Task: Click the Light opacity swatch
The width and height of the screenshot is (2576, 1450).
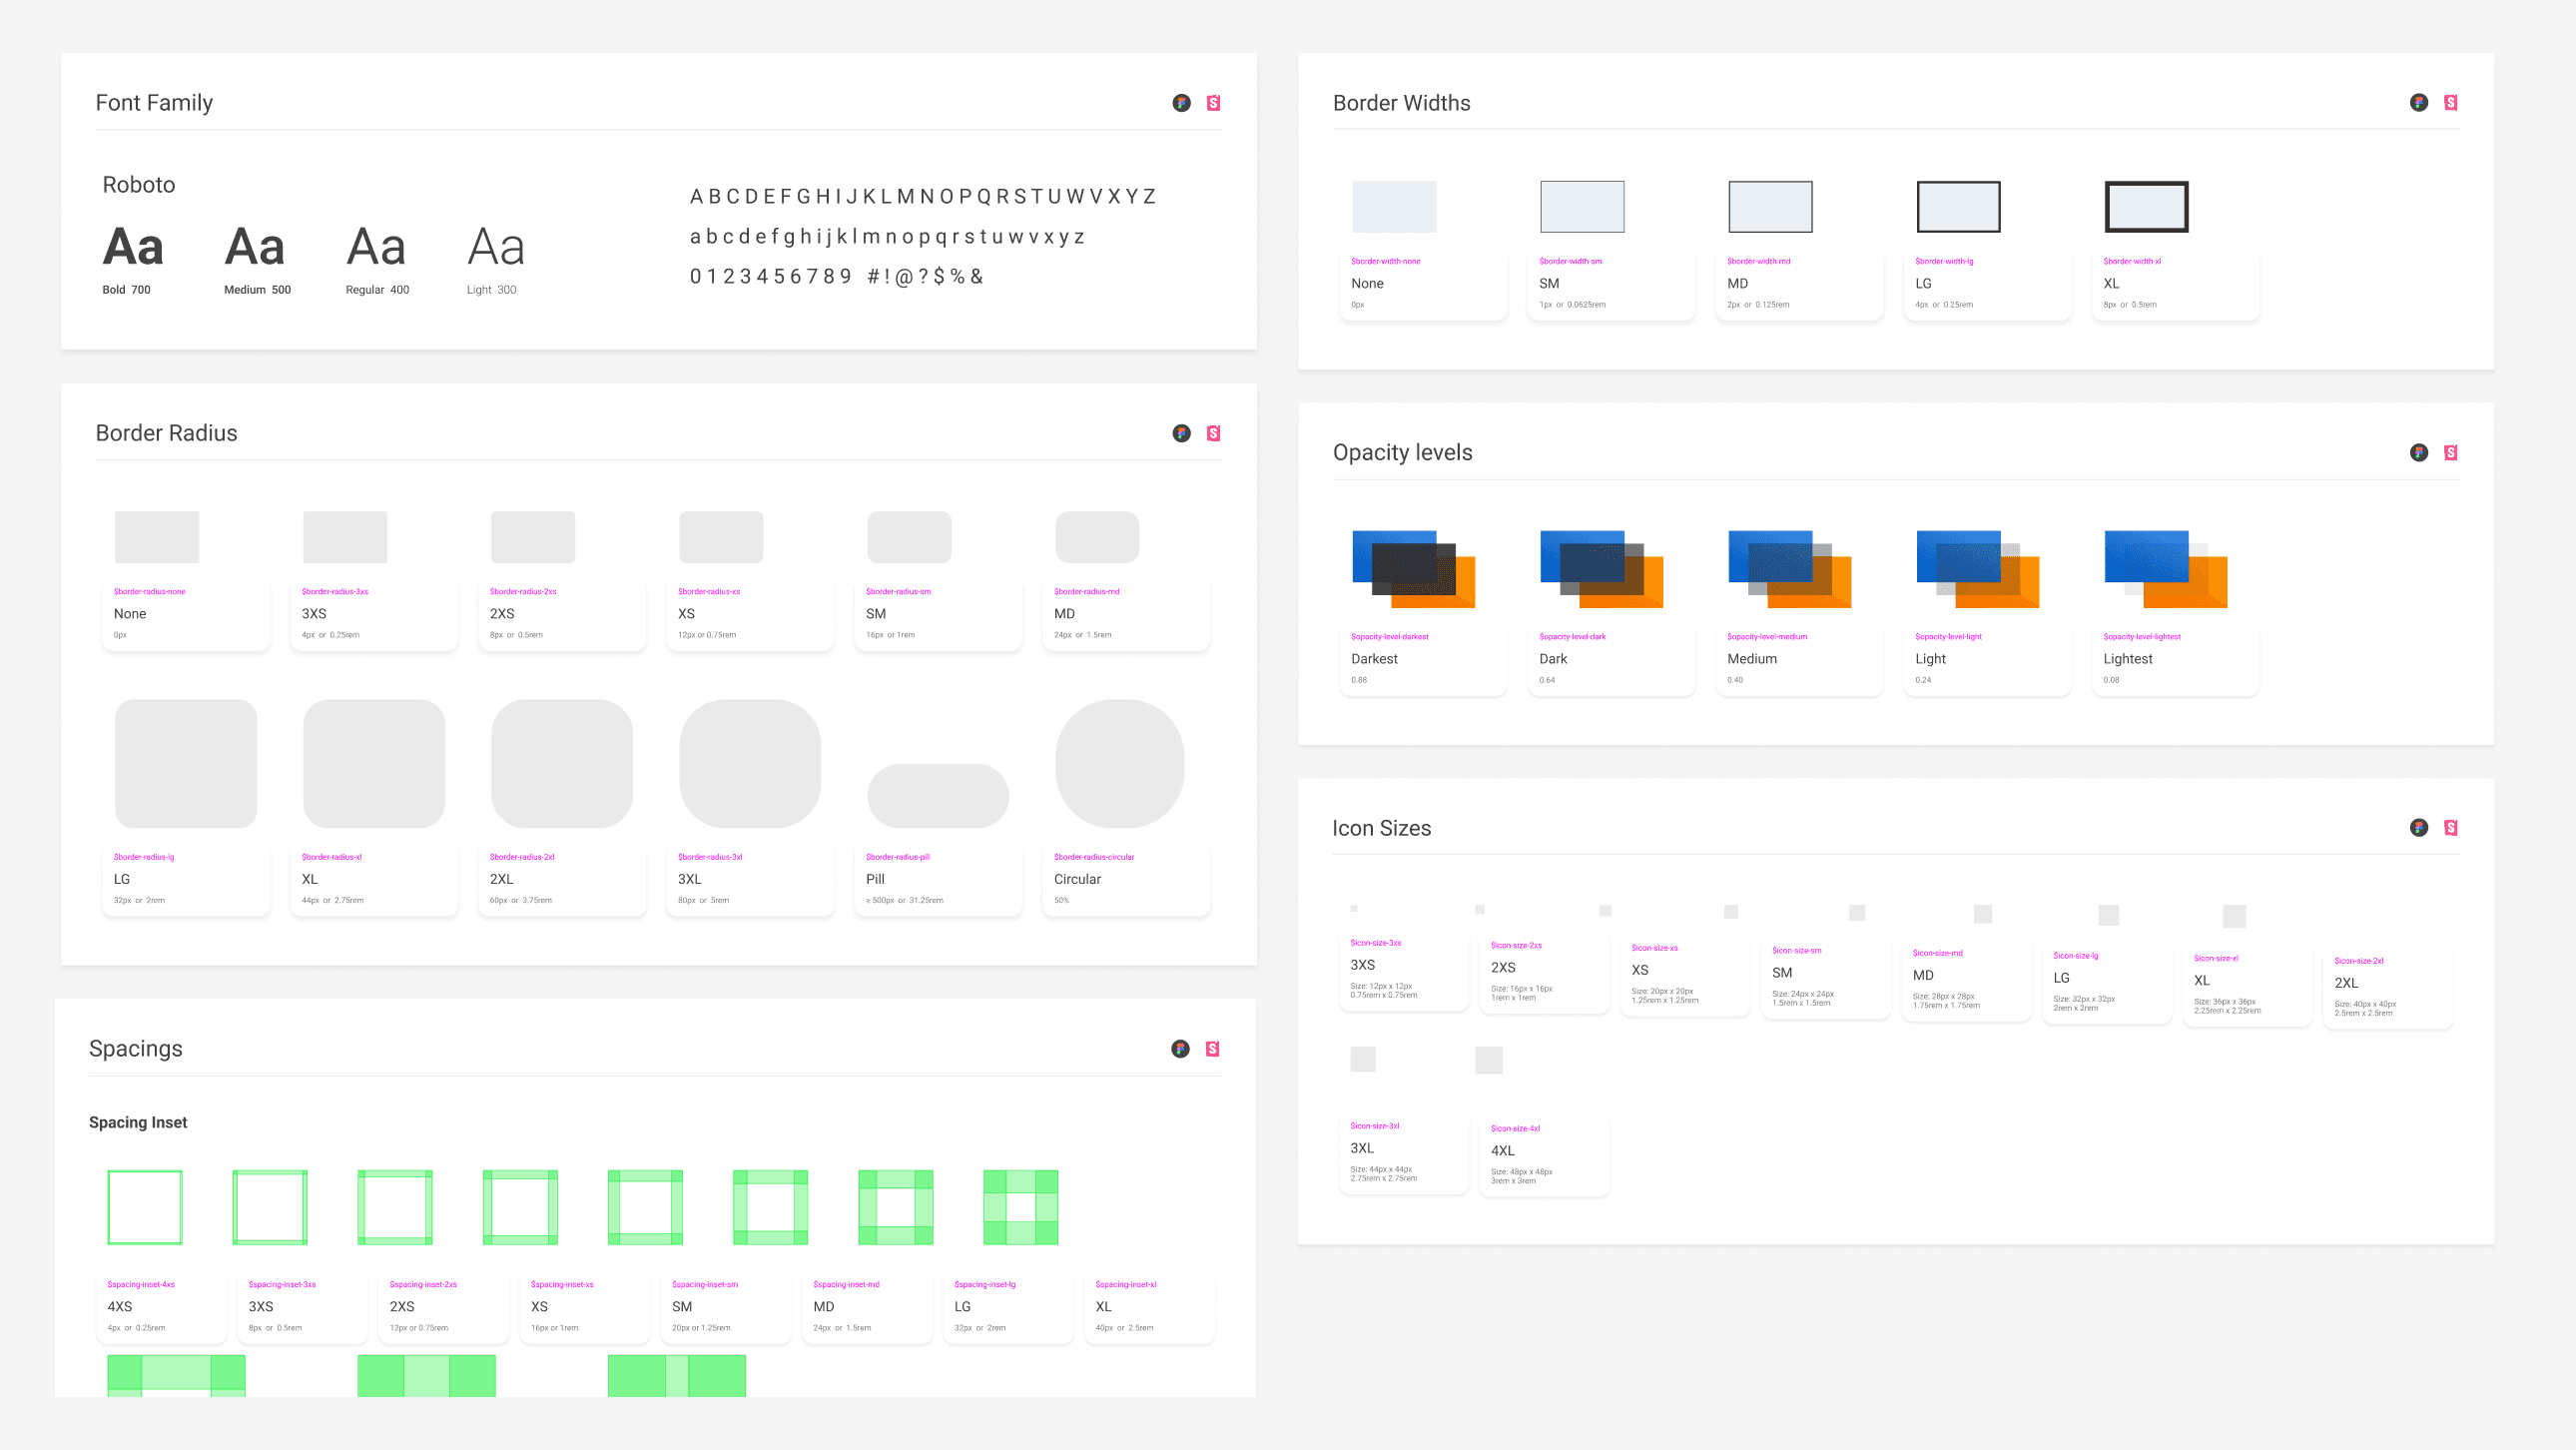Action: click(x=1977, y=569)
